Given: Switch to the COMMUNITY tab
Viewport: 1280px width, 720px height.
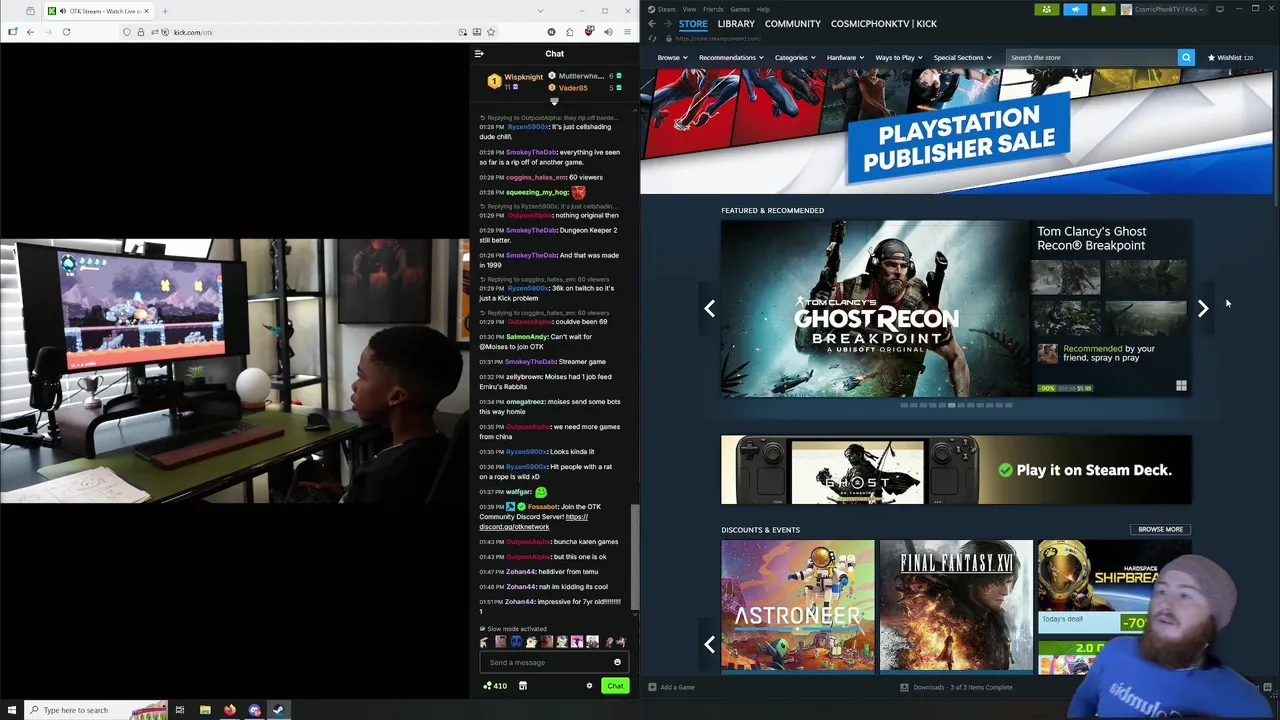Looking at the screenshot, I should 792,23.
